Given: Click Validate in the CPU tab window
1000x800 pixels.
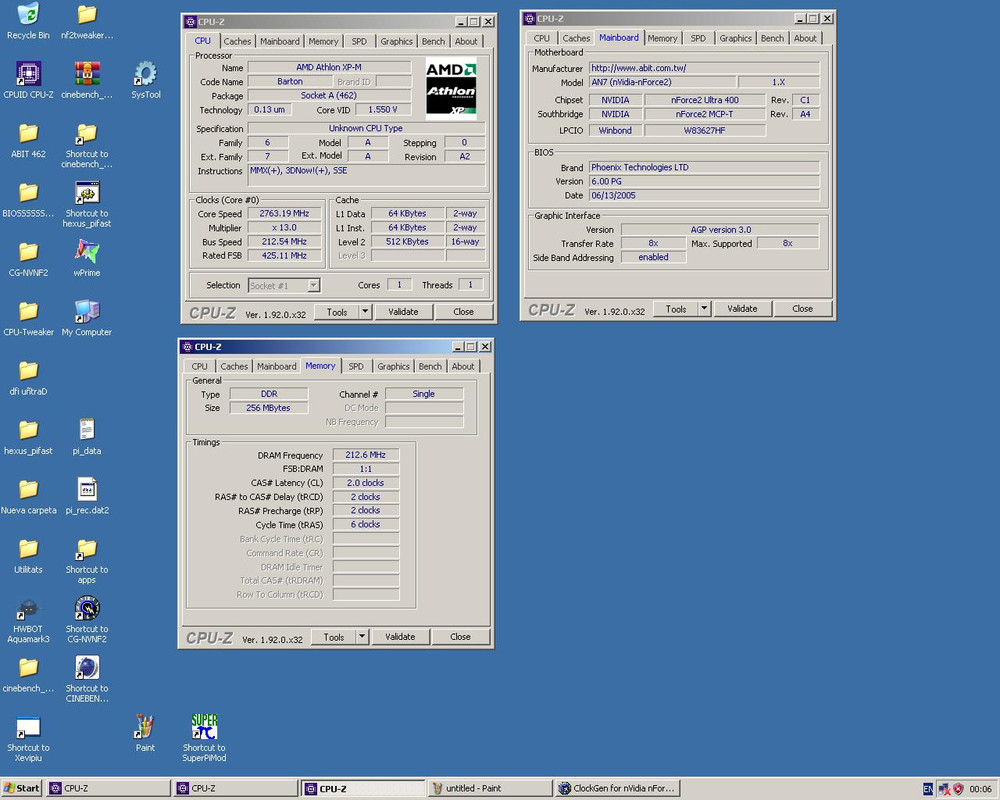Looking at the screenshot, I should 403,312.
